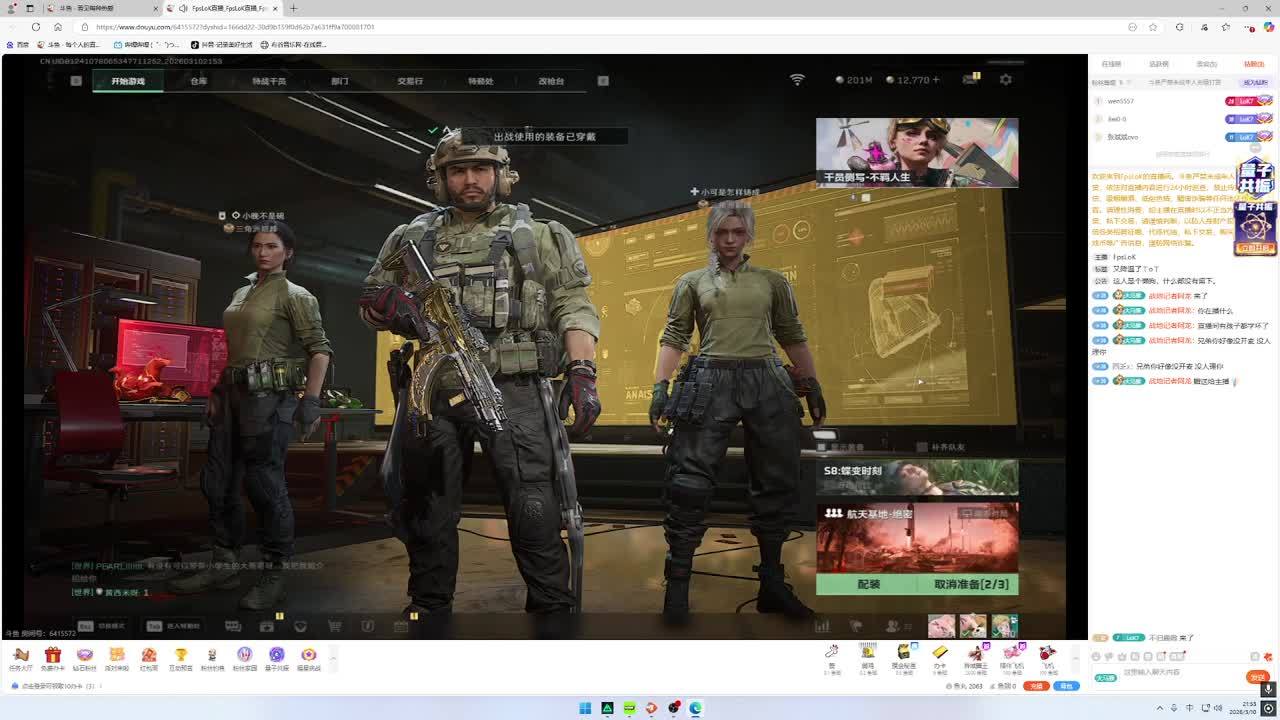
Task: Switch to the 特勤处 game tab
Action: [x=480, y=81]
